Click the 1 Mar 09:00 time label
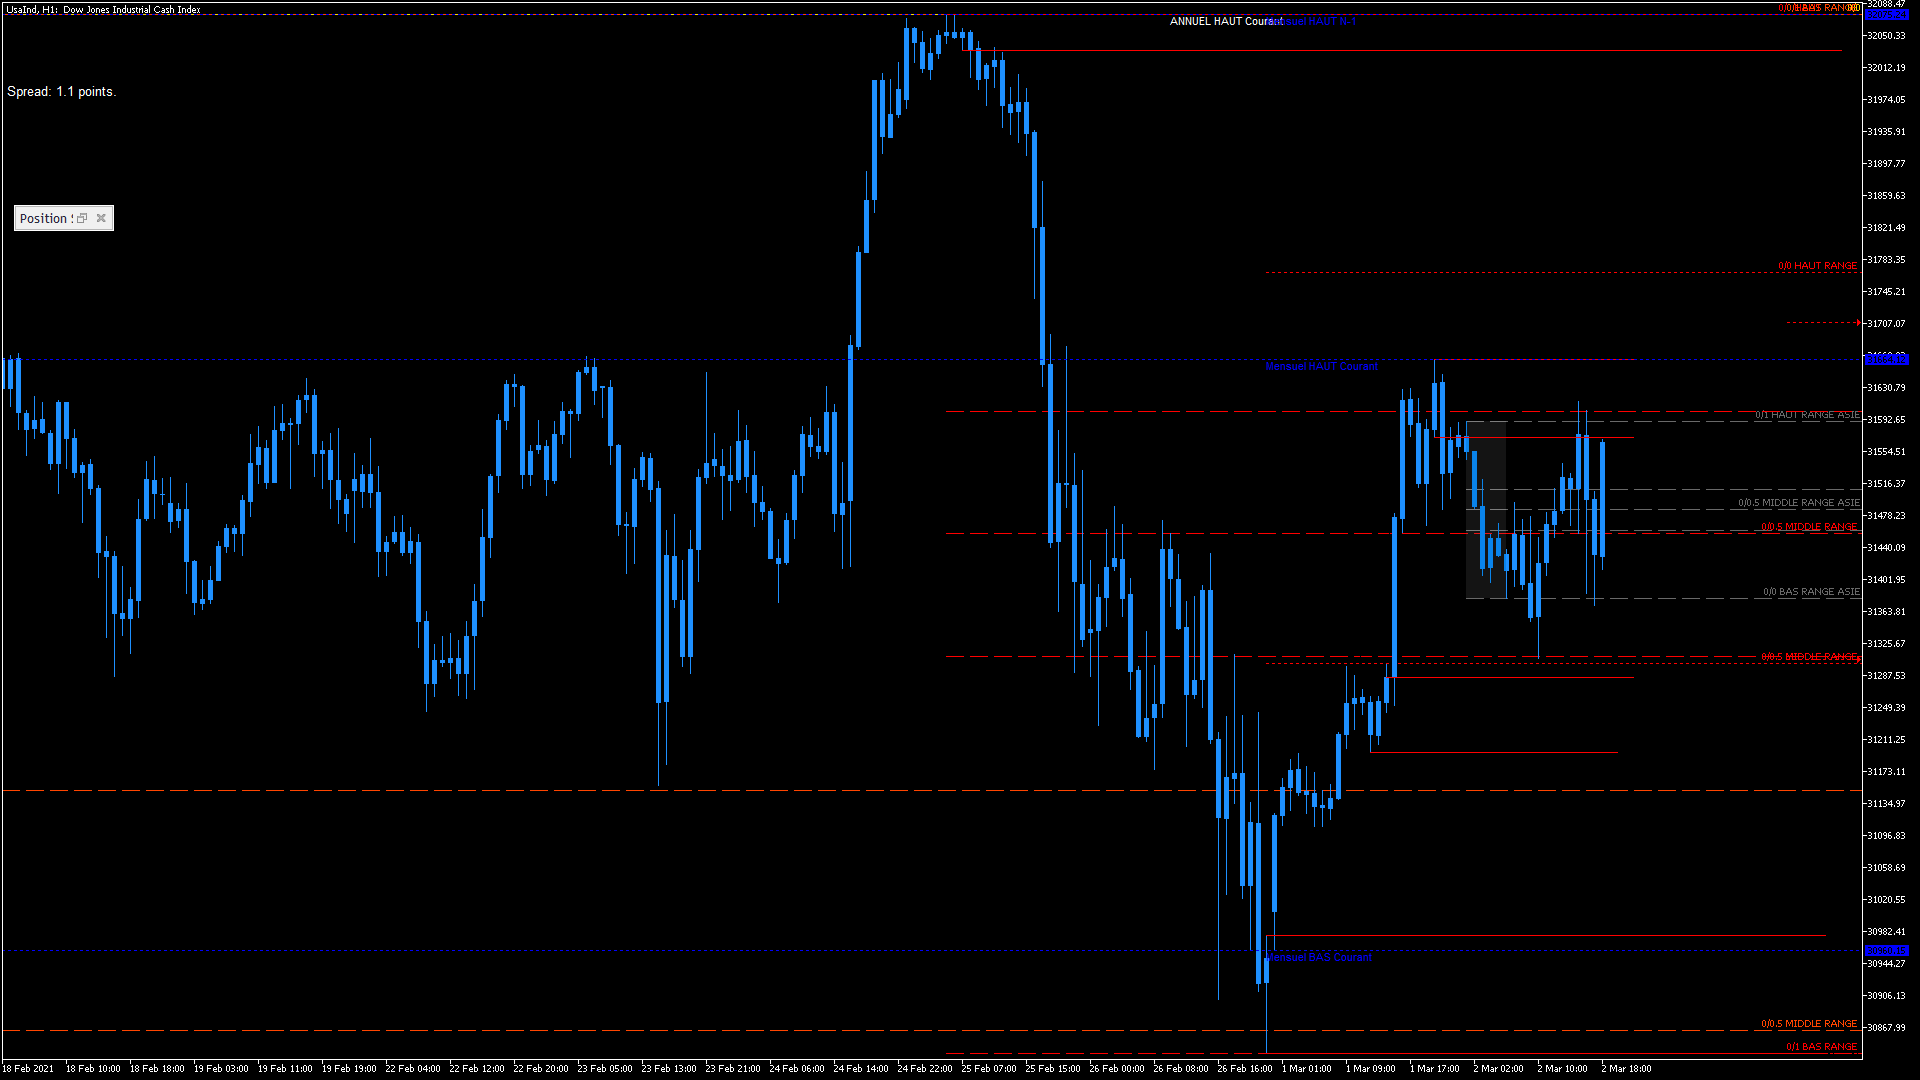 tap(1370, 1068)
